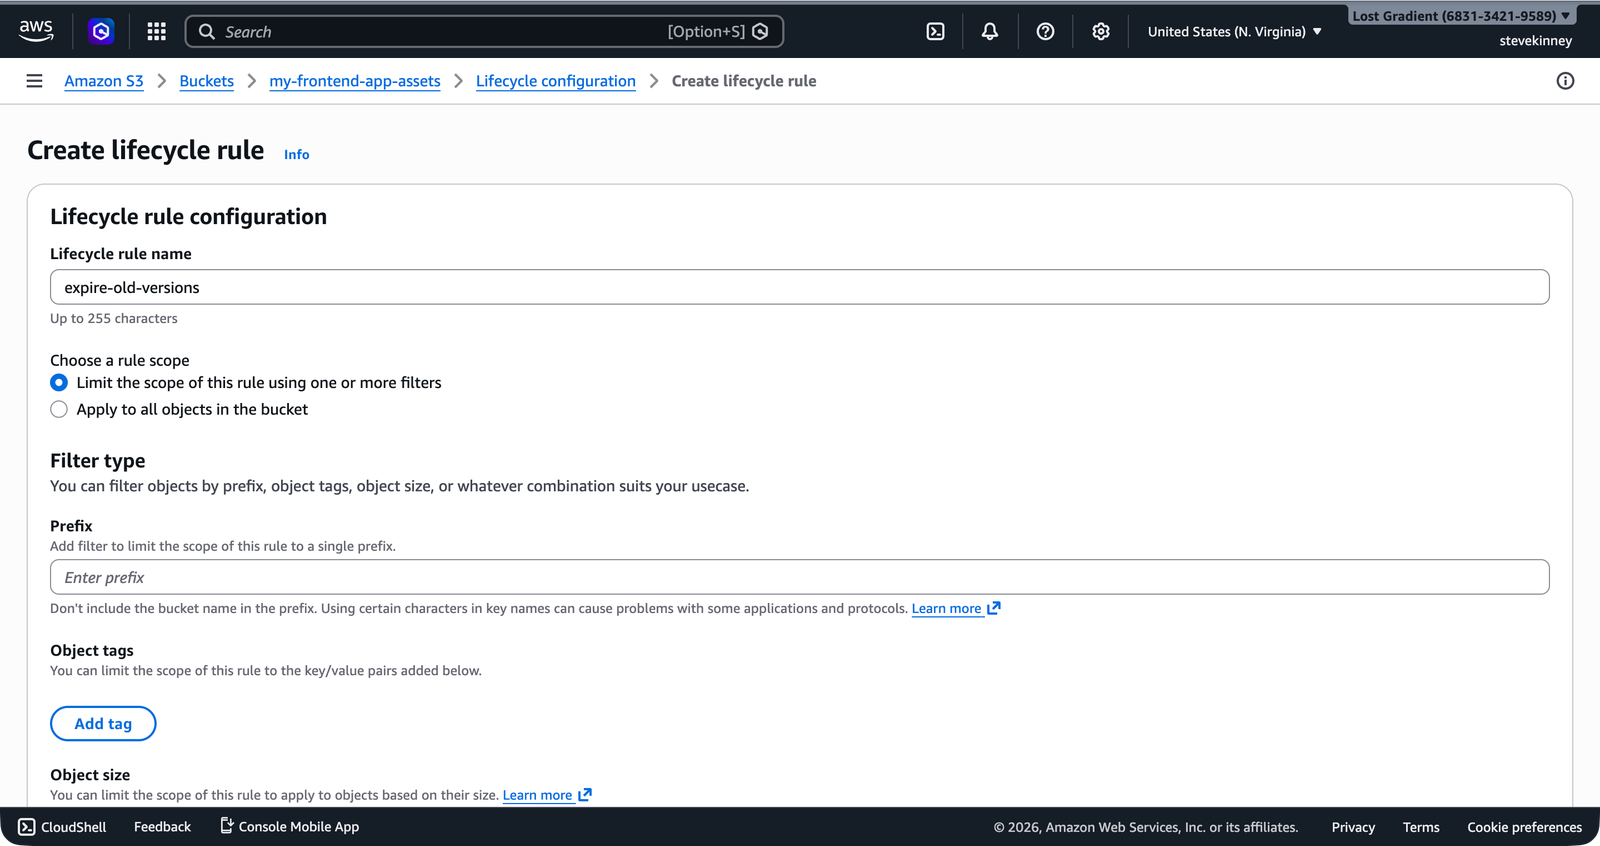
Task: Focus the Enter prefix field
Action: click(x=800, y=577)
